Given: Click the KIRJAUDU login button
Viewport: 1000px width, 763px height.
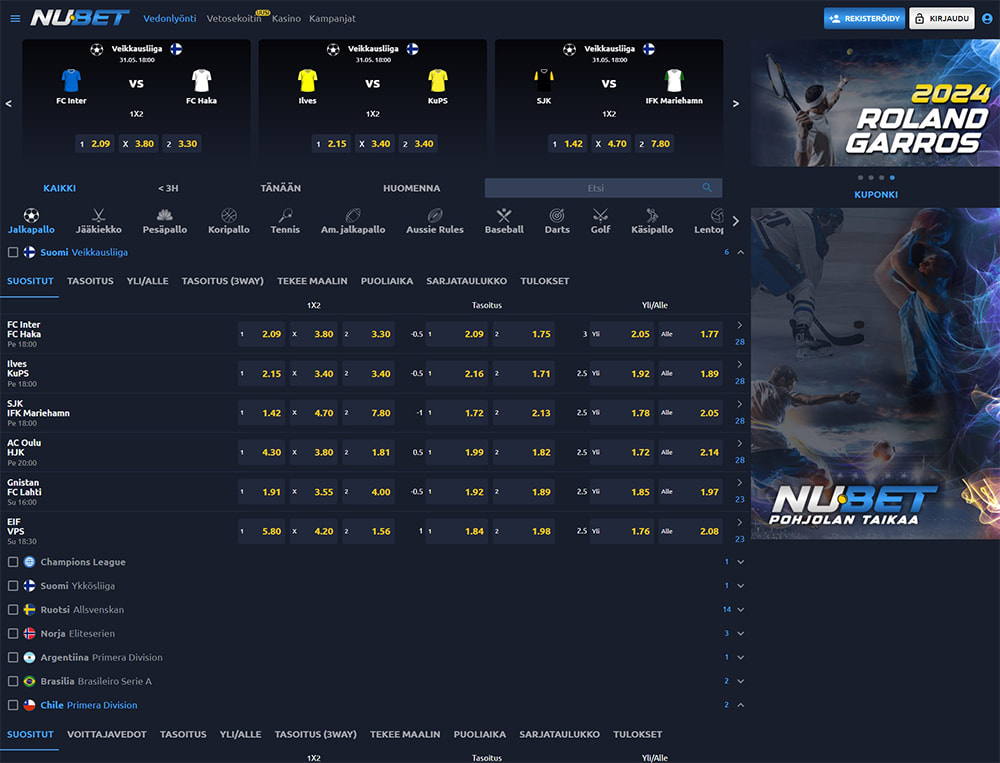Looking at the screenshot, I should [x=942, y=19].
